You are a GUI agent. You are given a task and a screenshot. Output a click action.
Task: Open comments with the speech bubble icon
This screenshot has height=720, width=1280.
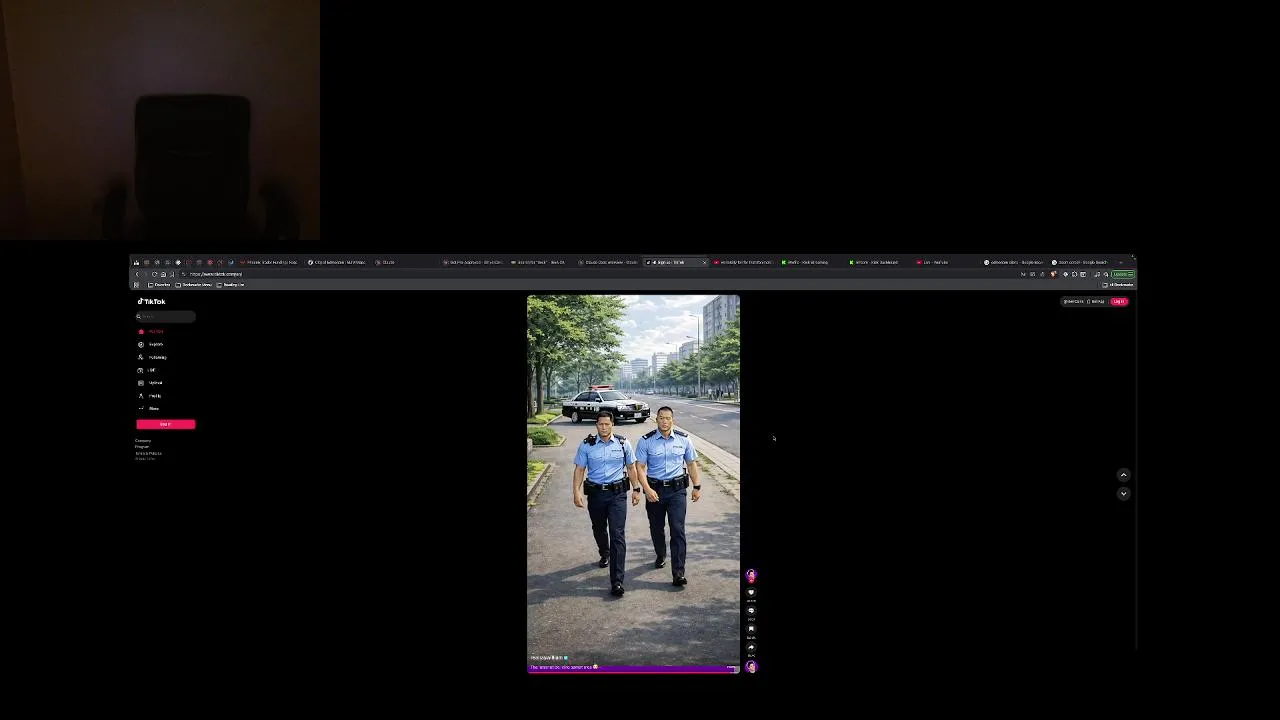click(x=751, y=610)
